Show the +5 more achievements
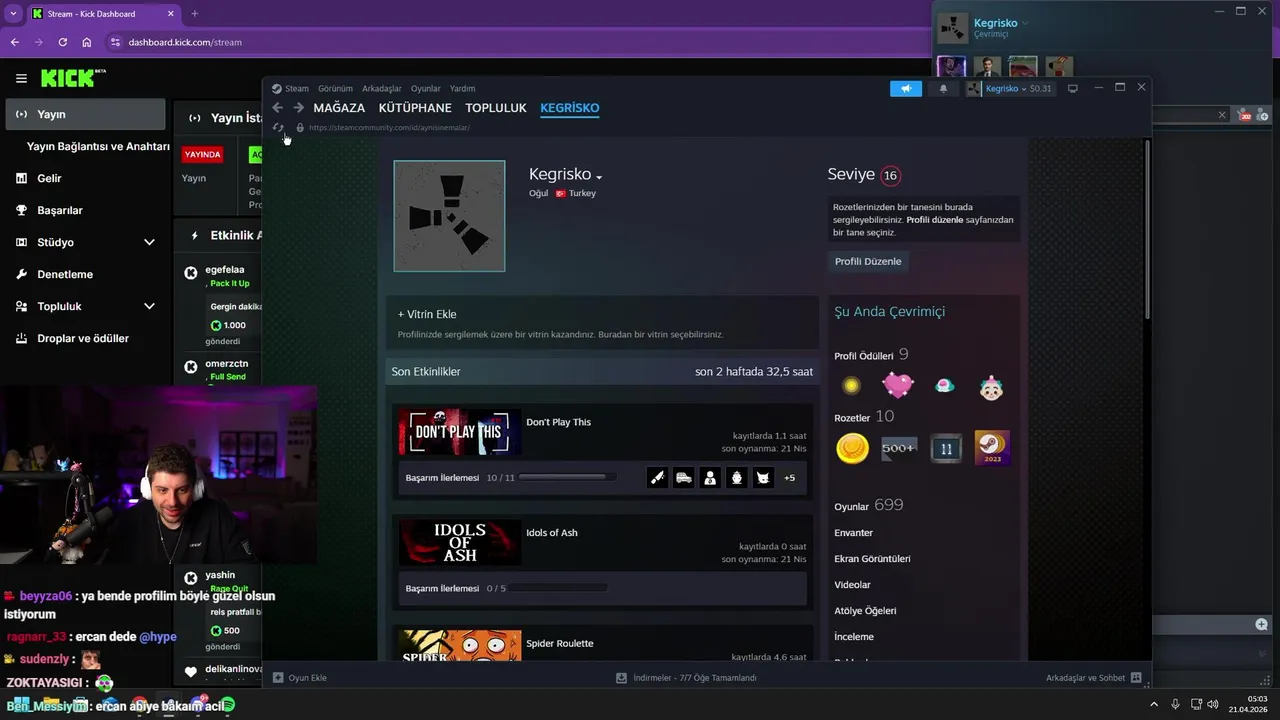Screen dimensions: 1280x720 789,478
